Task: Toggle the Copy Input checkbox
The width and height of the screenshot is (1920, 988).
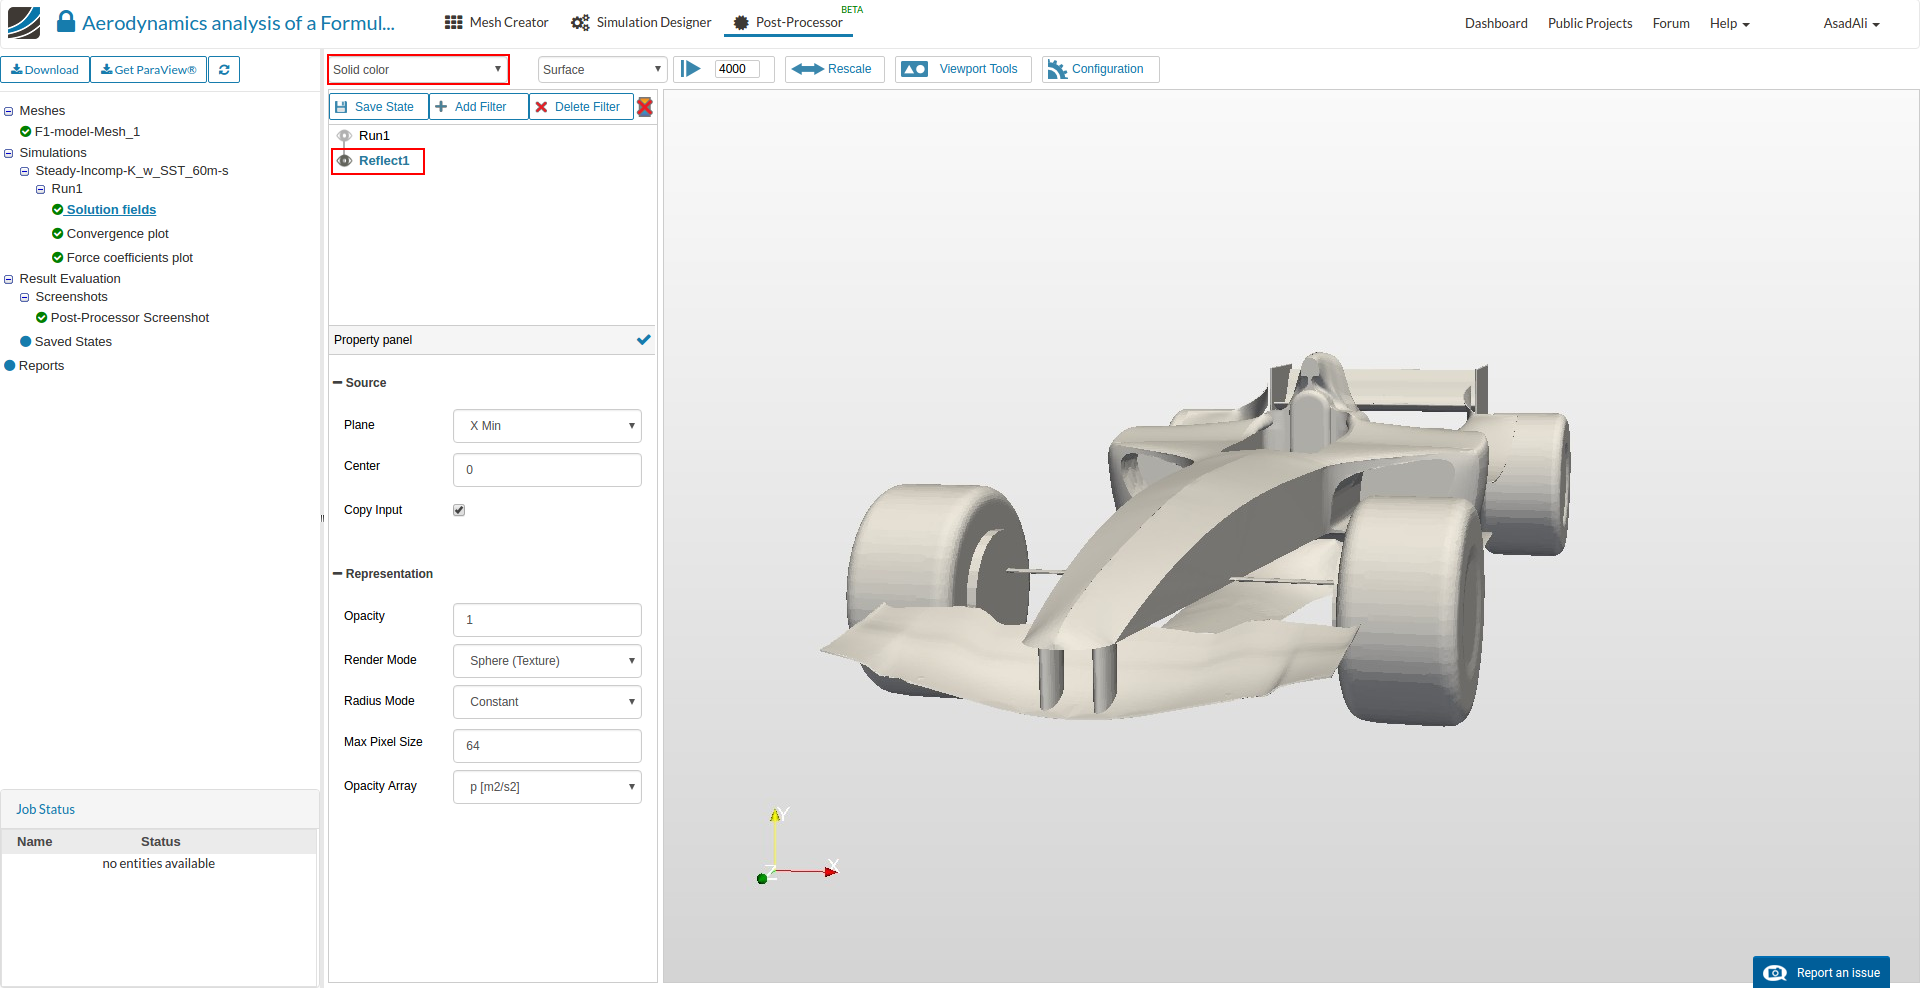Action: pyautogui.click(x=459, y=510)
